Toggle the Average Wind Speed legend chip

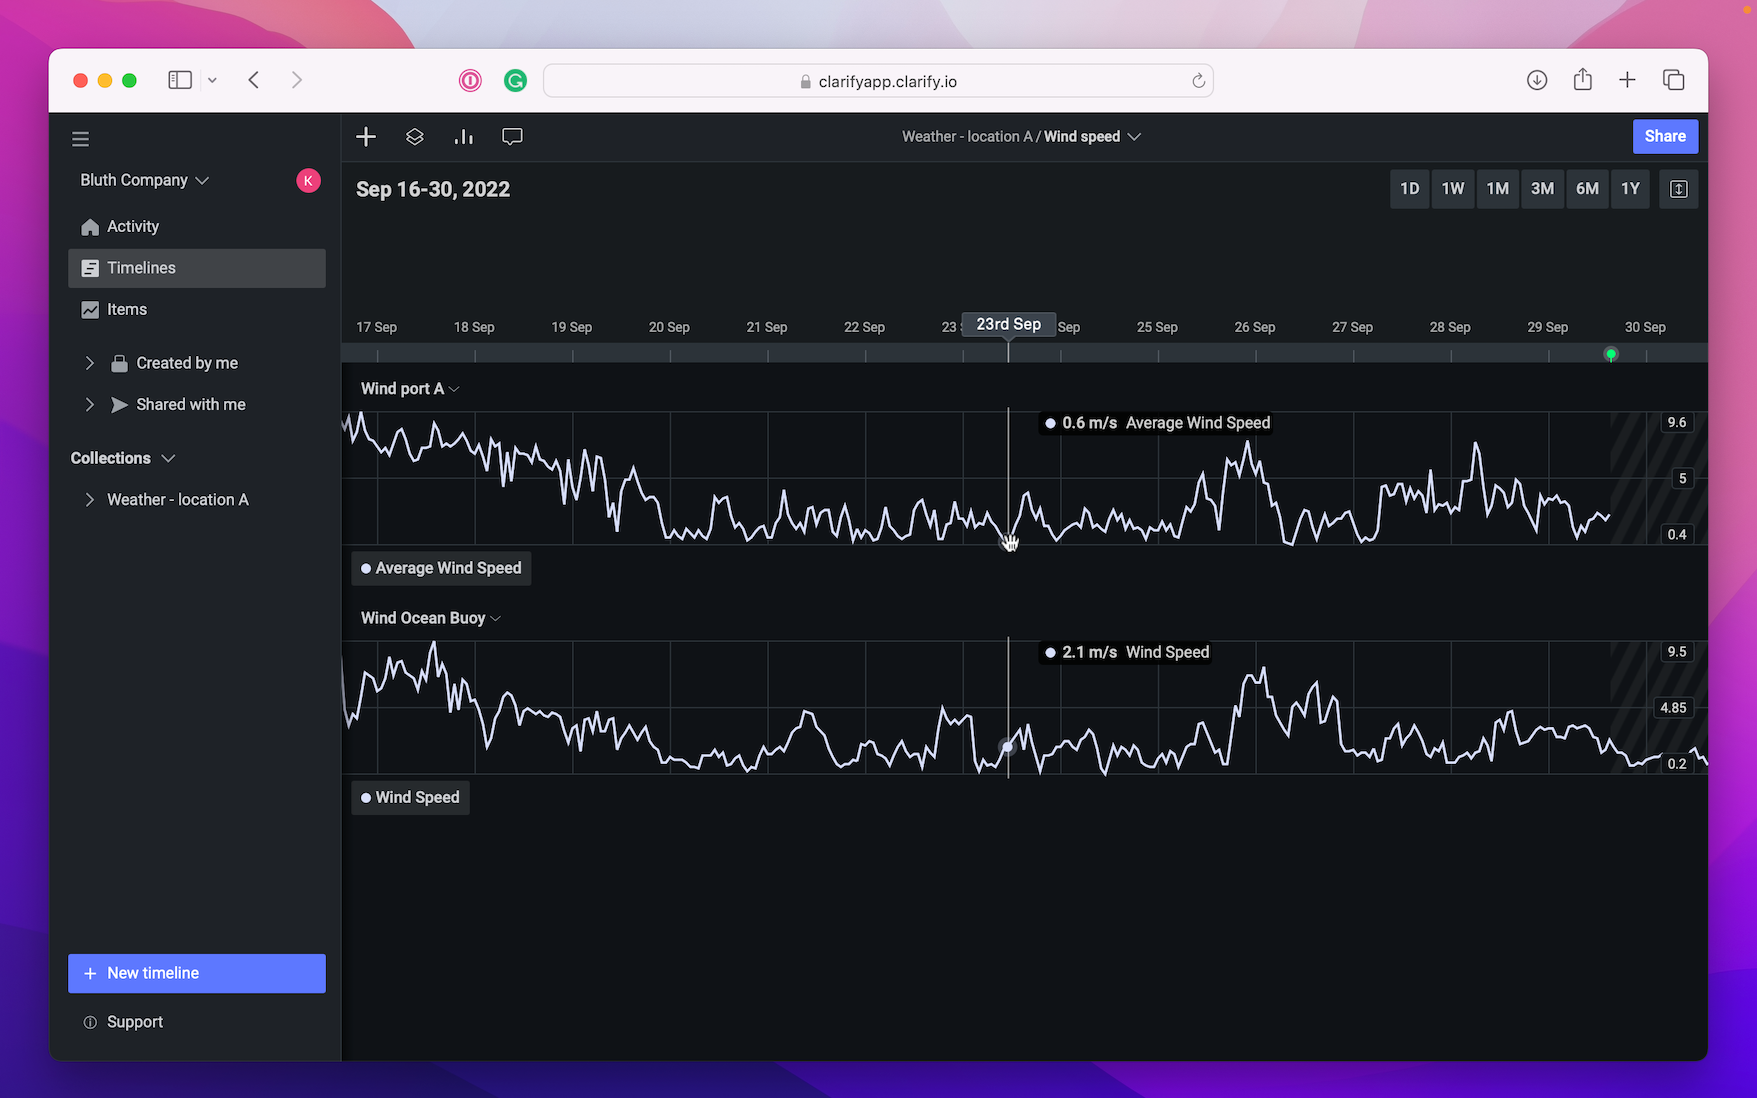pos(441,568)
